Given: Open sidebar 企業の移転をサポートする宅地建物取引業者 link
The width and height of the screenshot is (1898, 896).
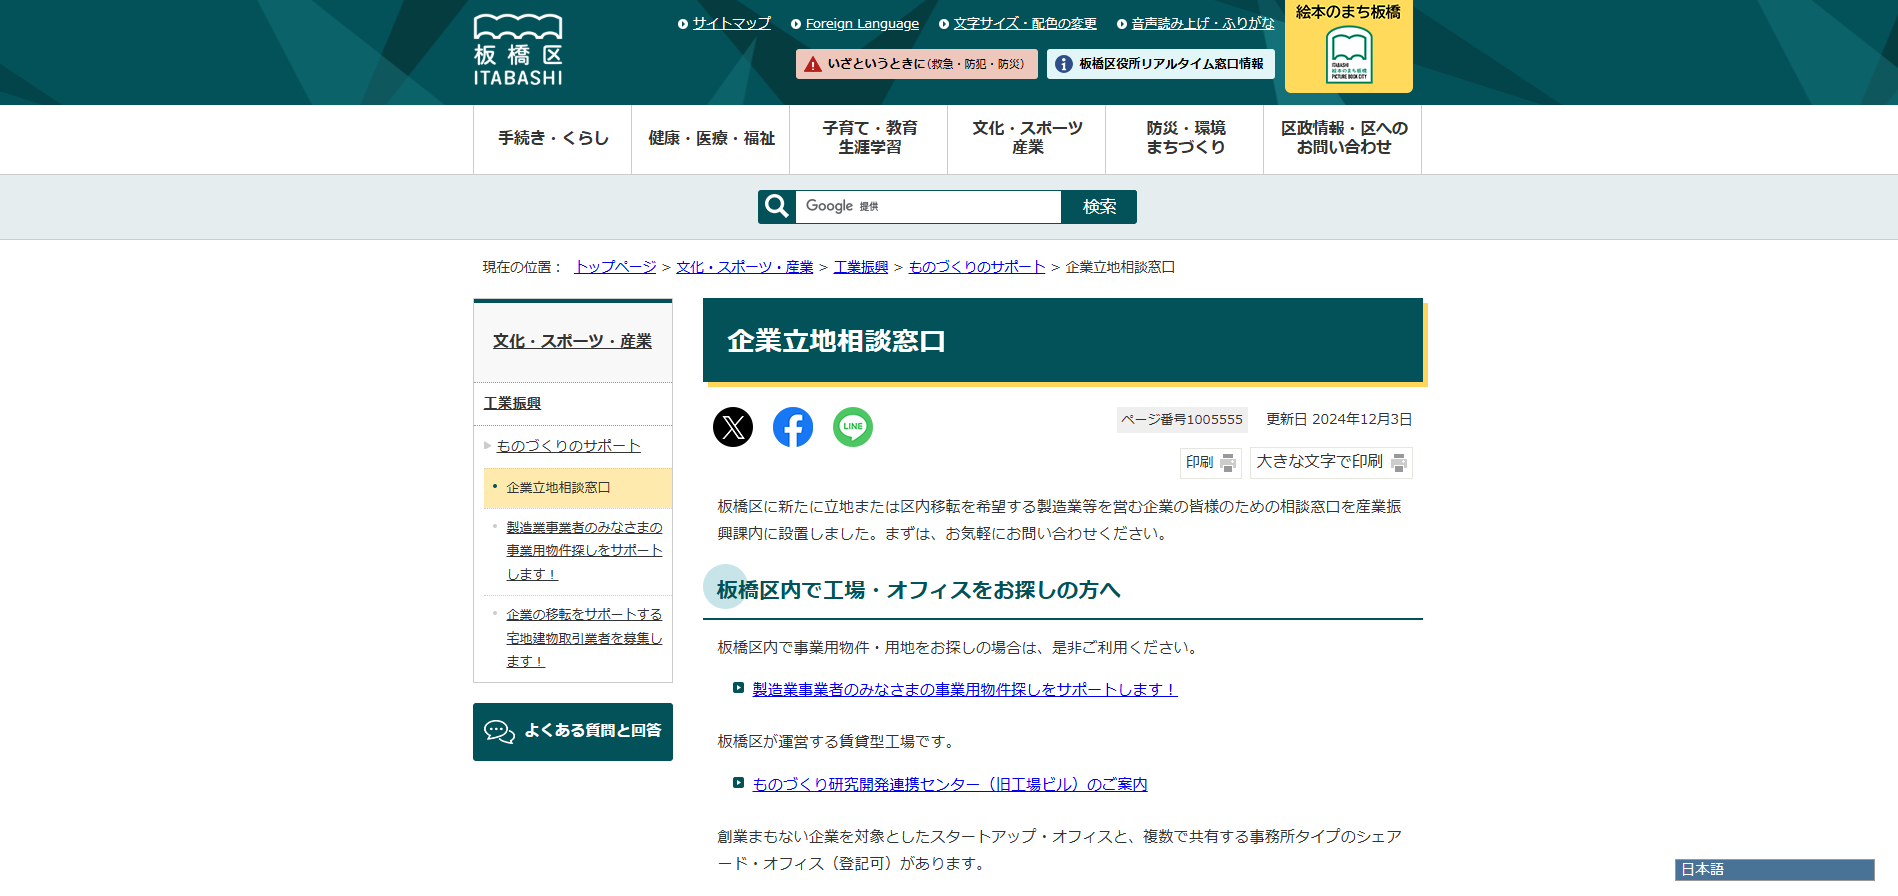Looking at the screenshot, I should click(584, 638).
